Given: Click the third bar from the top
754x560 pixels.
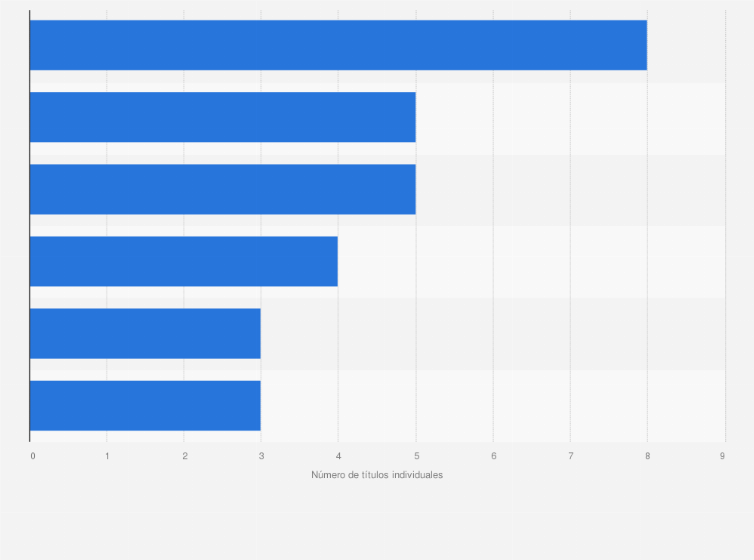Looking at the screenshot, I should point(222,189).
